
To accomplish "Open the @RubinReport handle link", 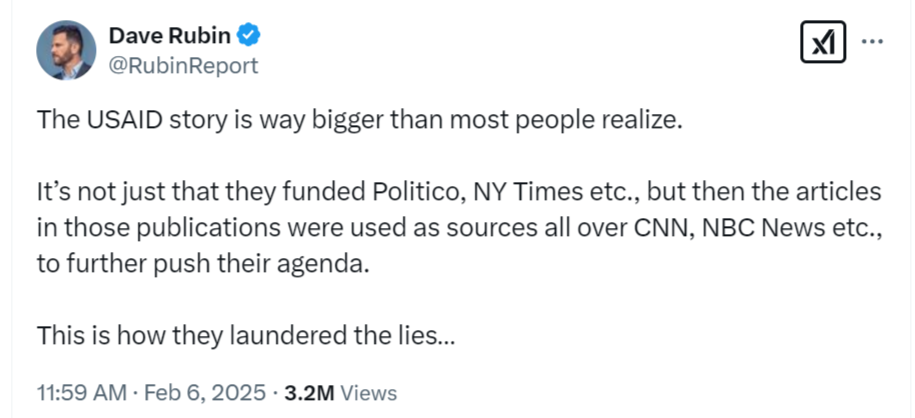I will [x=183, y=66].
